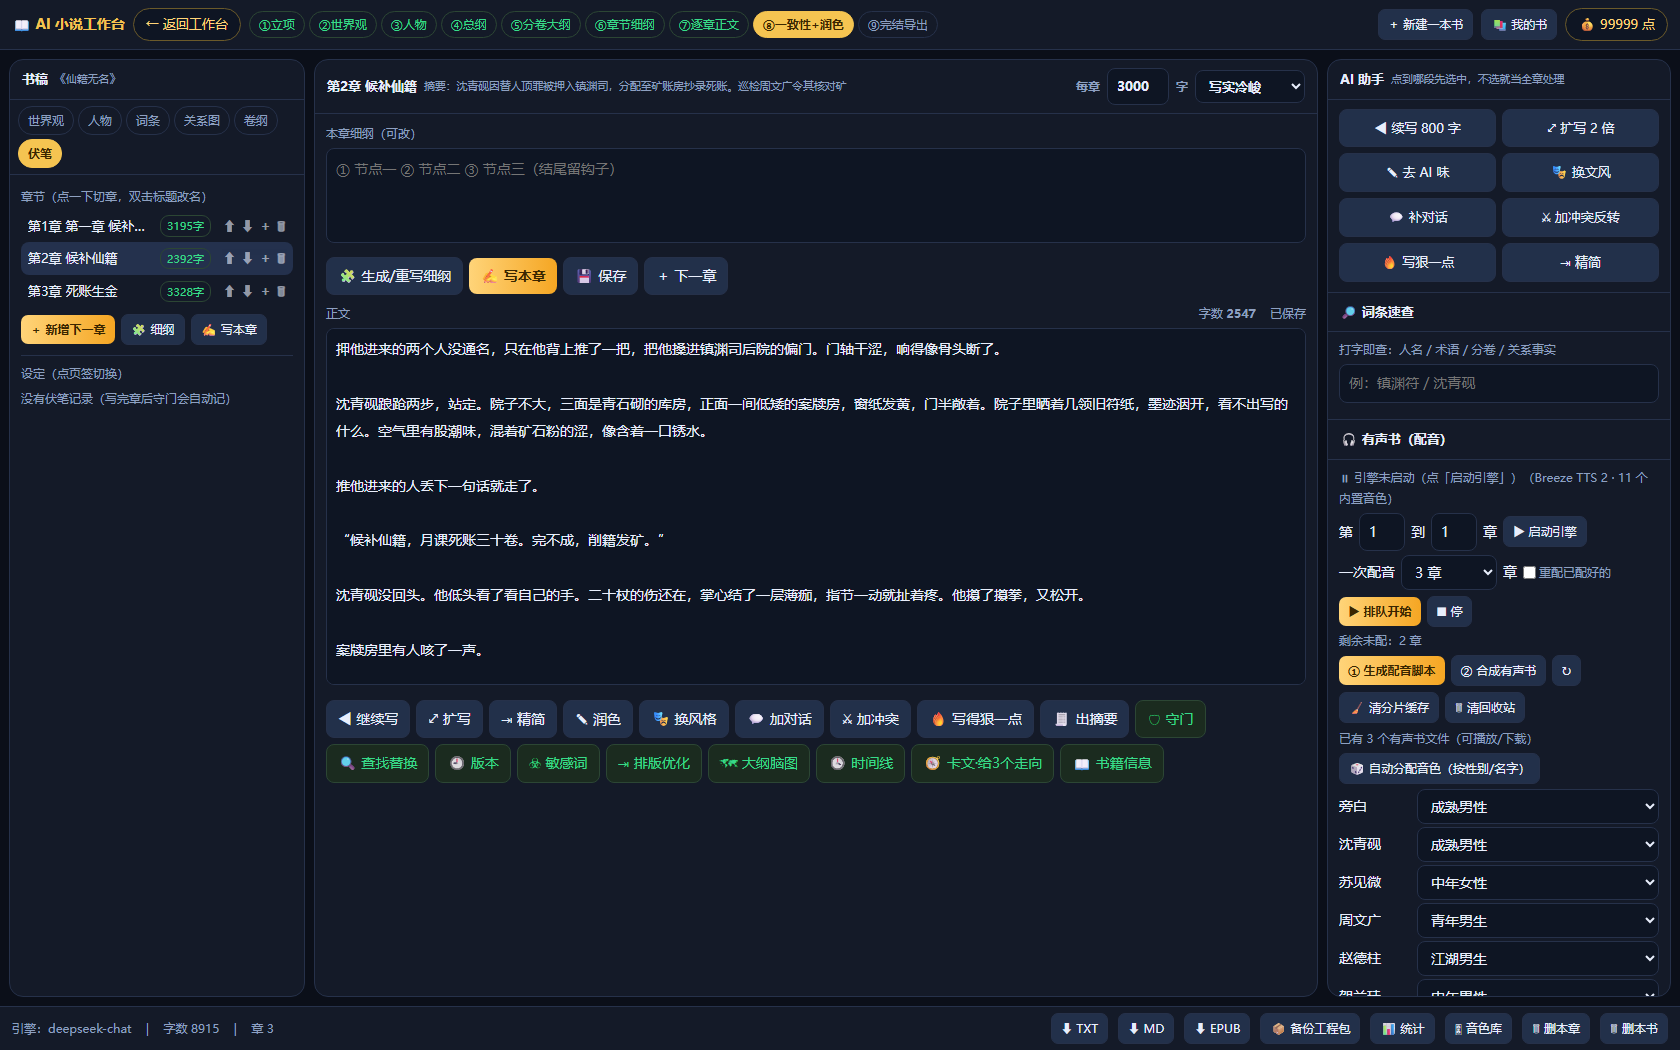Image resolution: width=1680 pixels, height=1050 pixels.
Task: Open the 大纲脑图 outline mind map
Action: pos(759,763)
